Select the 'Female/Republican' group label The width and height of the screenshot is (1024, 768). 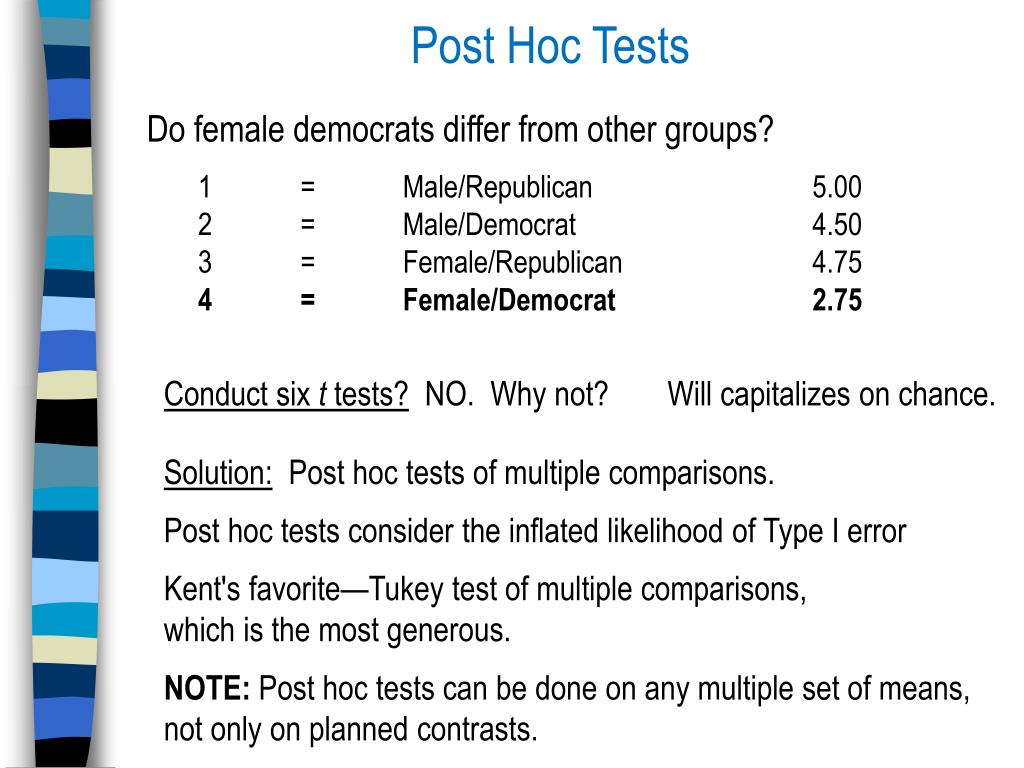(x=512, y=263)
